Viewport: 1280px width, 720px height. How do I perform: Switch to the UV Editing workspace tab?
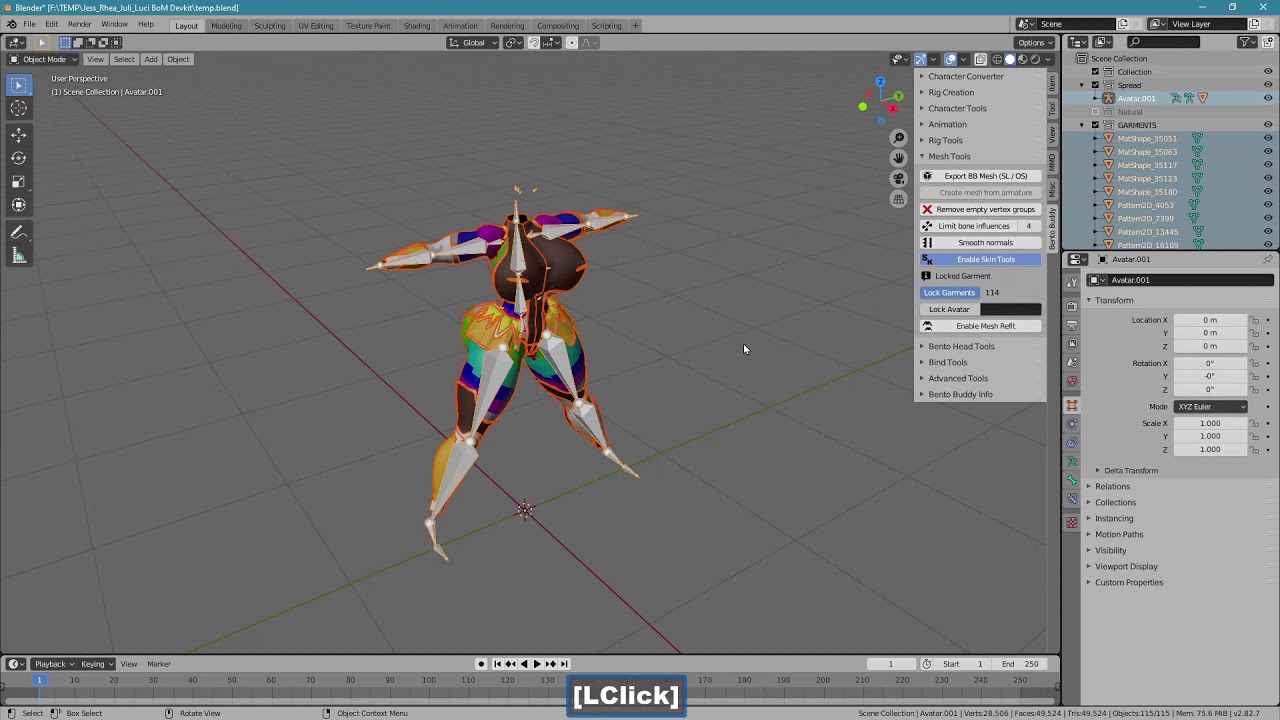tap(315, 25)
